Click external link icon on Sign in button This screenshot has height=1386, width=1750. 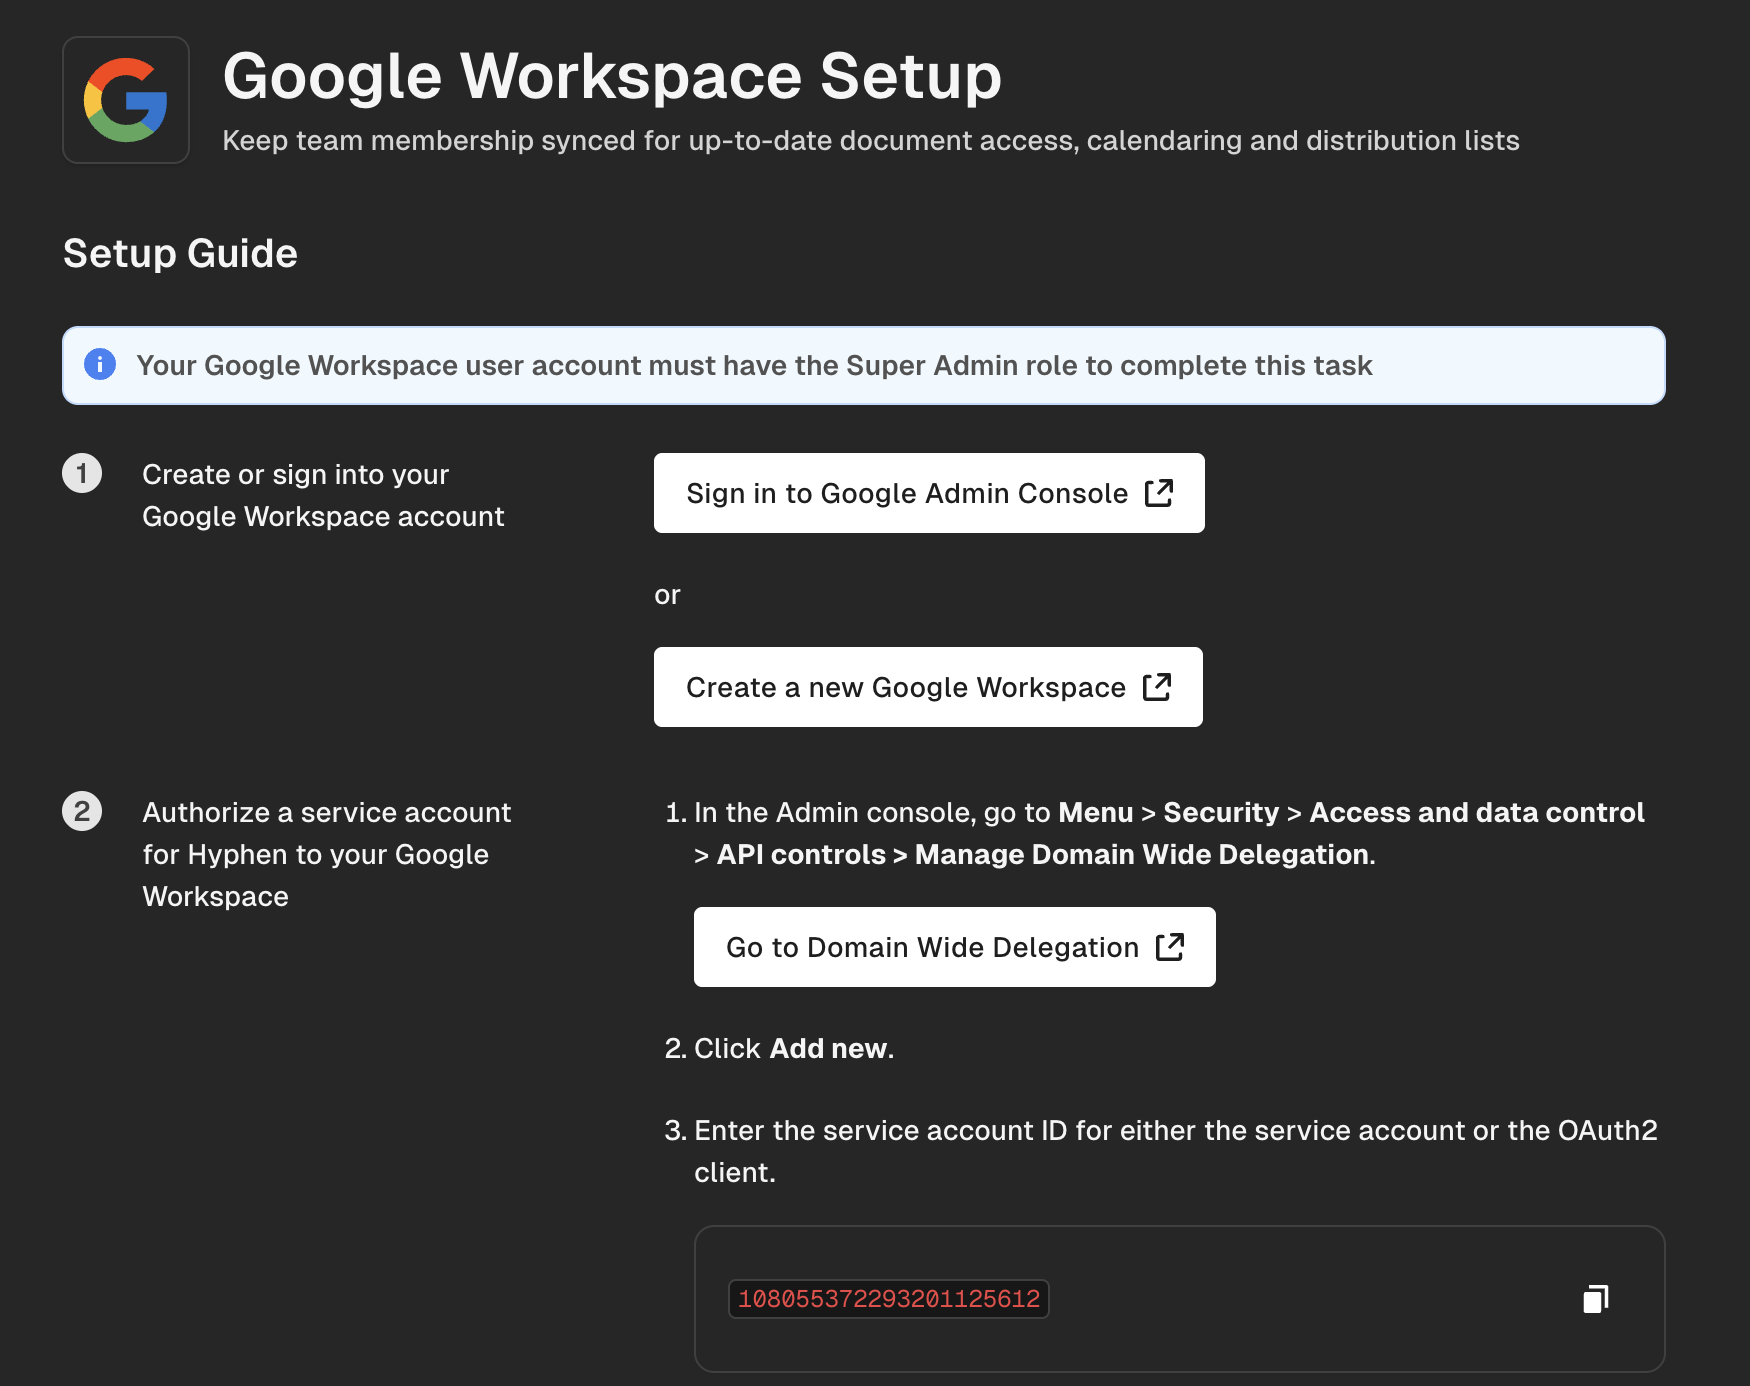(x=1158, y=492)
